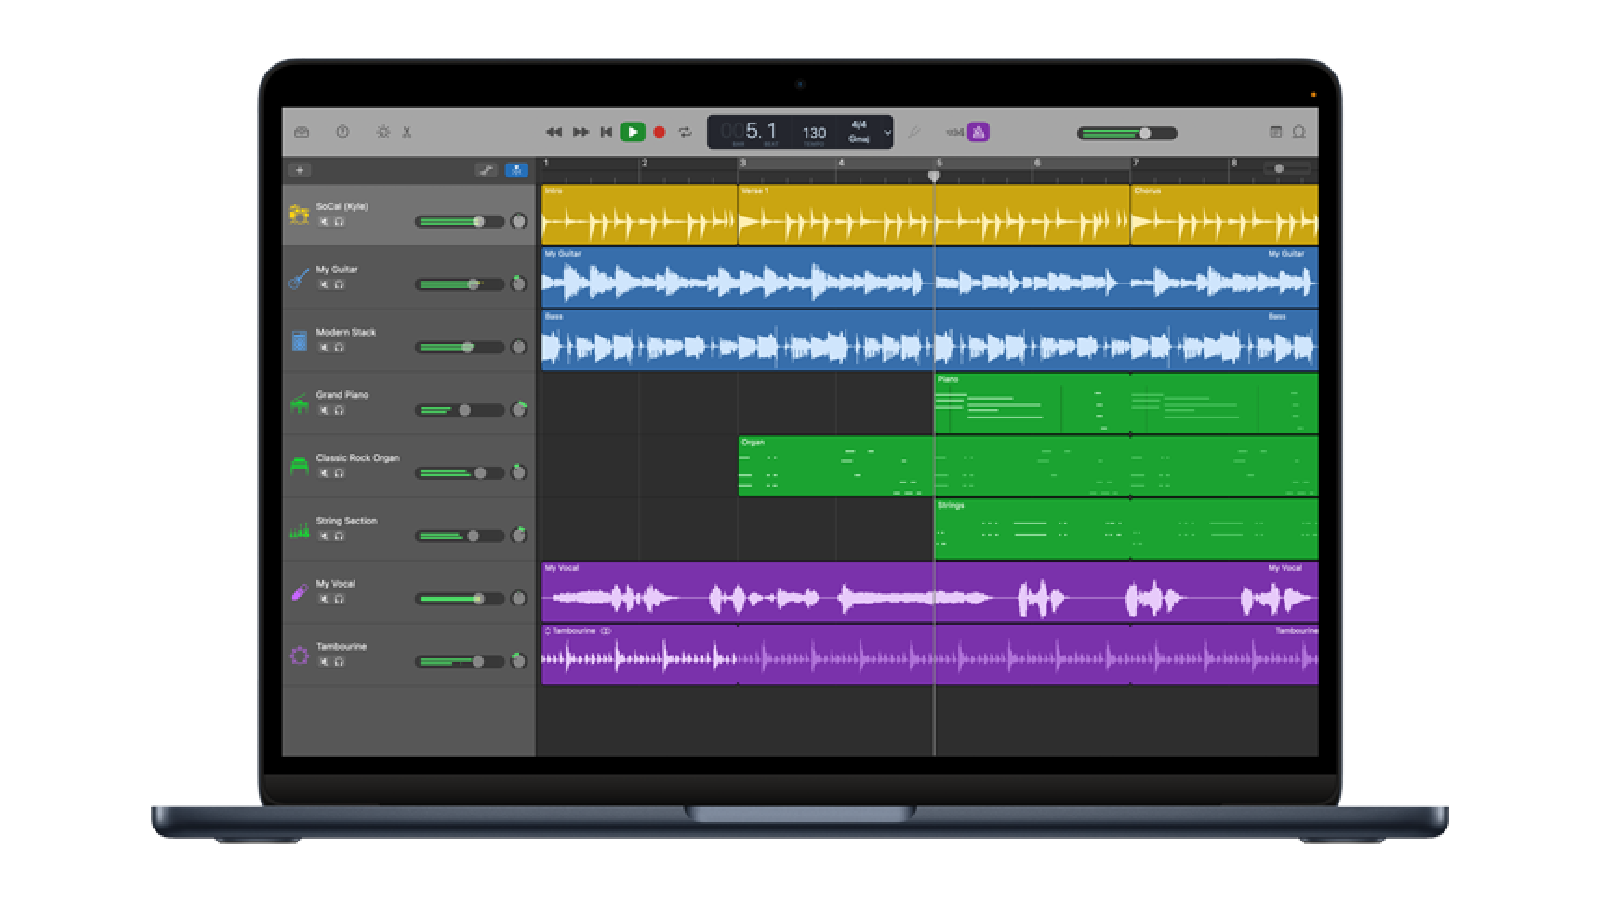
Task: Select the yellow Verse 1 drummer region
Action: (934, 215)
